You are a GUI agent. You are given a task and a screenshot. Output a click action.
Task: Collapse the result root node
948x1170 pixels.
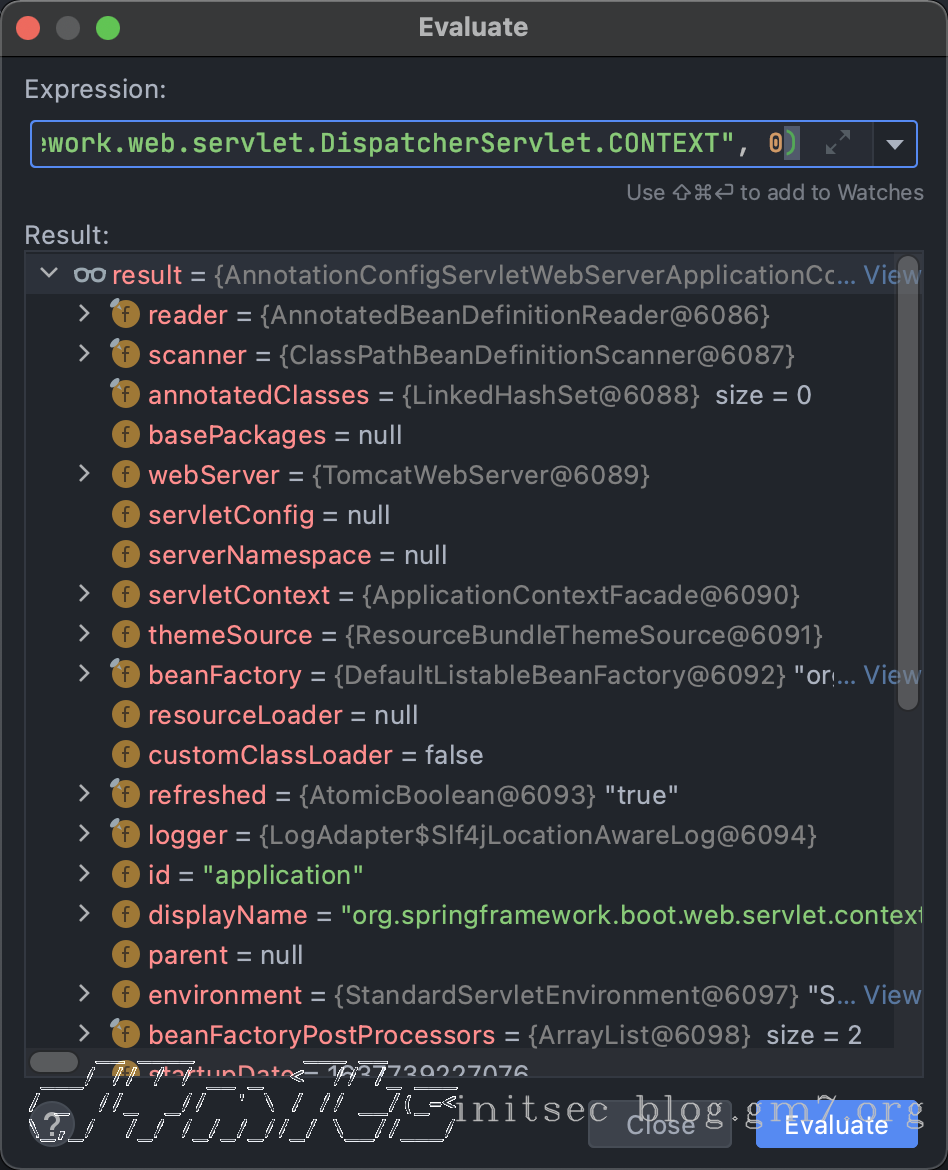[47, 274]
